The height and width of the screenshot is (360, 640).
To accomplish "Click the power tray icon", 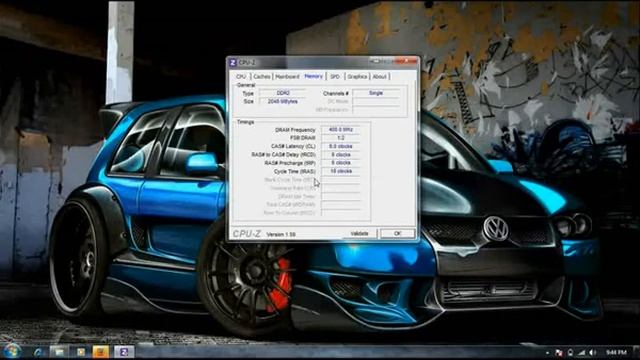I will 570,353.
